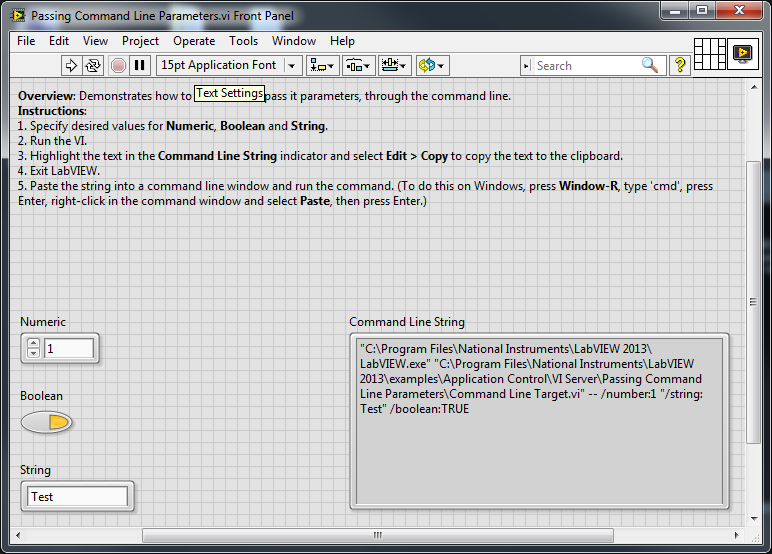Click the horizontal scrollbar thumb
The width and height of the screenshot is (772, 554).
click(x=378, y=535)
